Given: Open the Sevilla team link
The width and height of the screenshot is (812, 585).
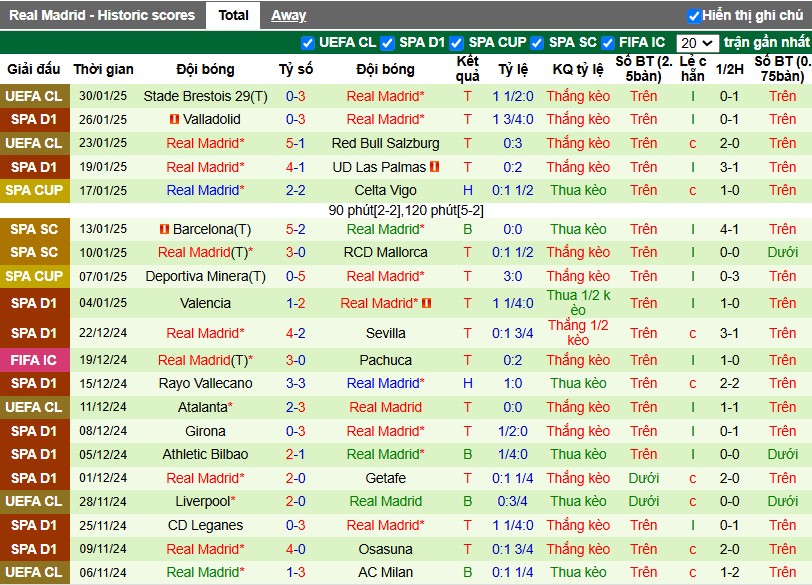Looking at the screenshot, I should tap(385, 333).
